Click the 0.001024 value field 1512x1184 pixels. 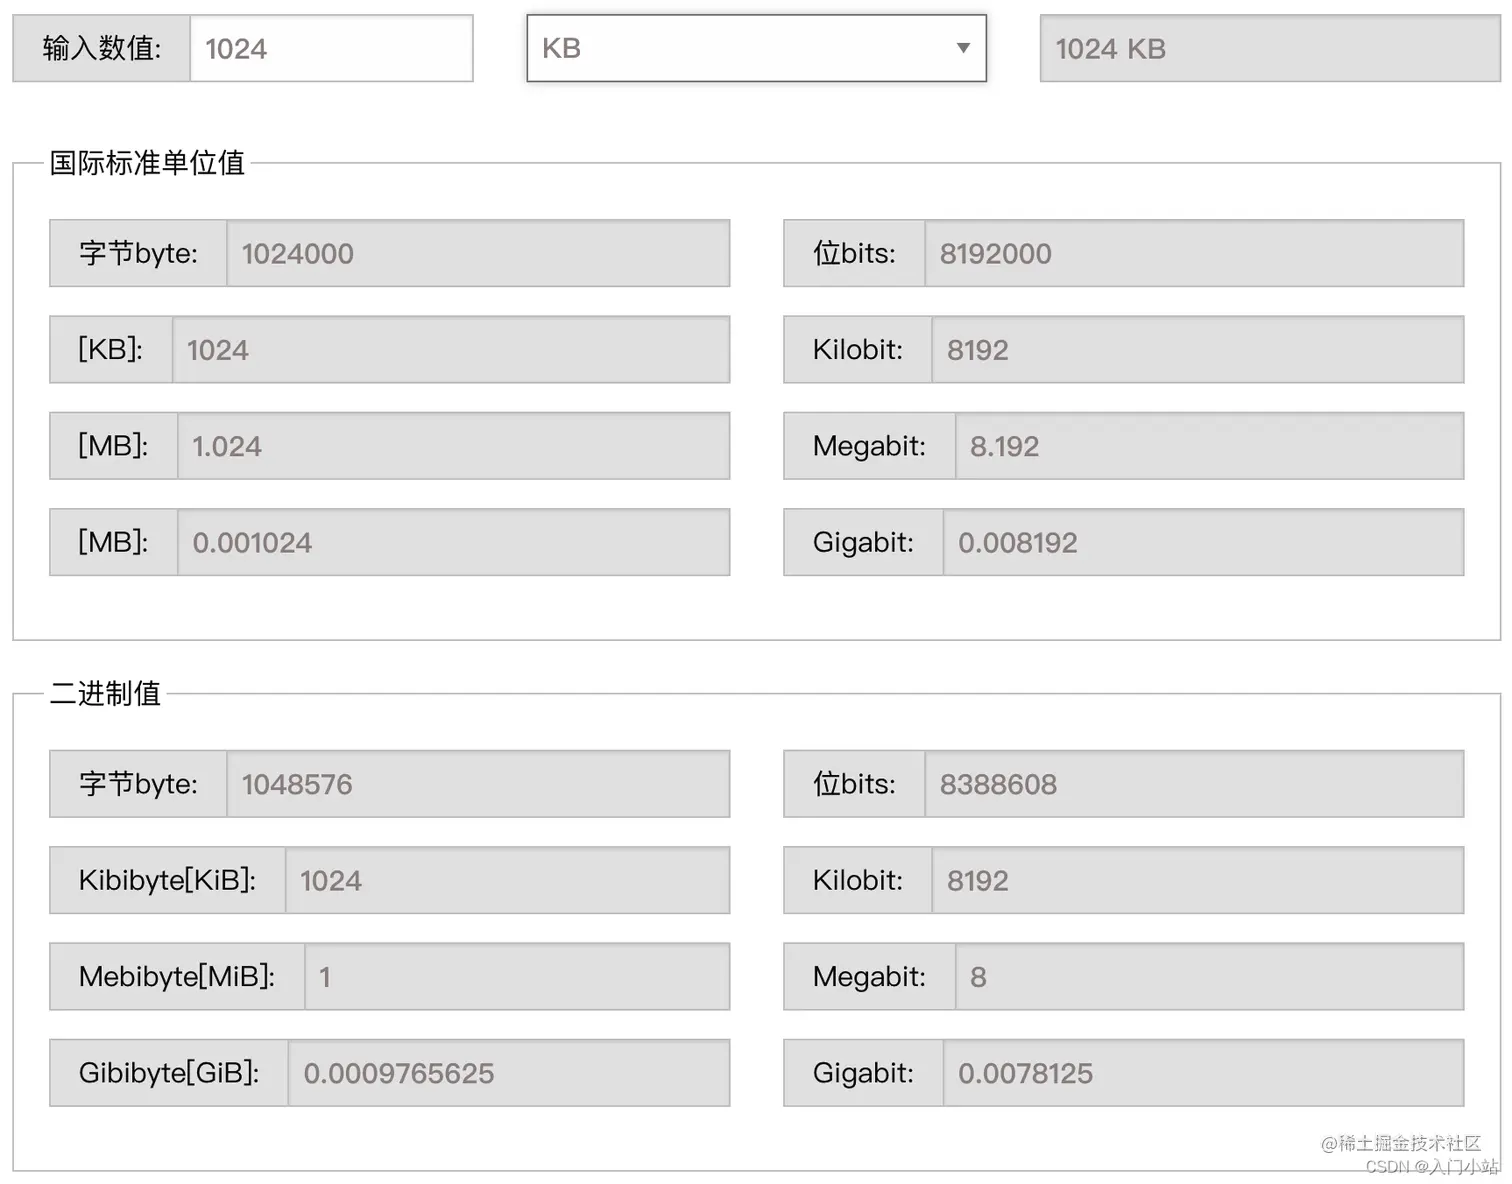click(454, 542)
